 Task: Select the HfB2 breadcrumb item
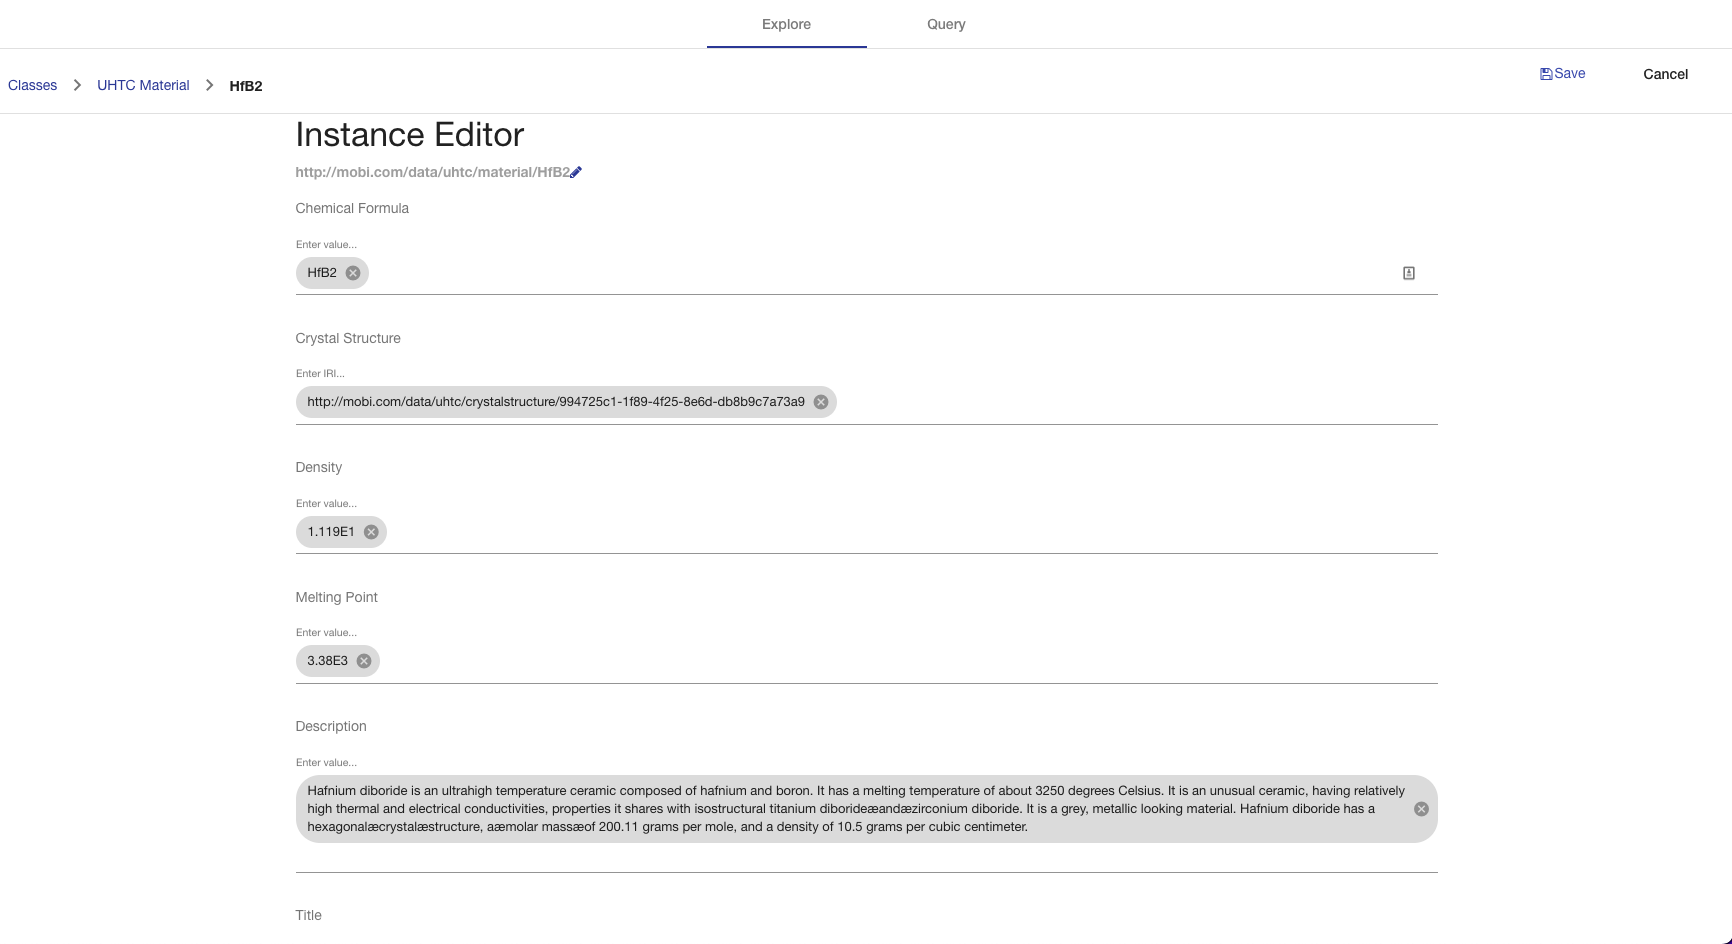tap(245, 86)
